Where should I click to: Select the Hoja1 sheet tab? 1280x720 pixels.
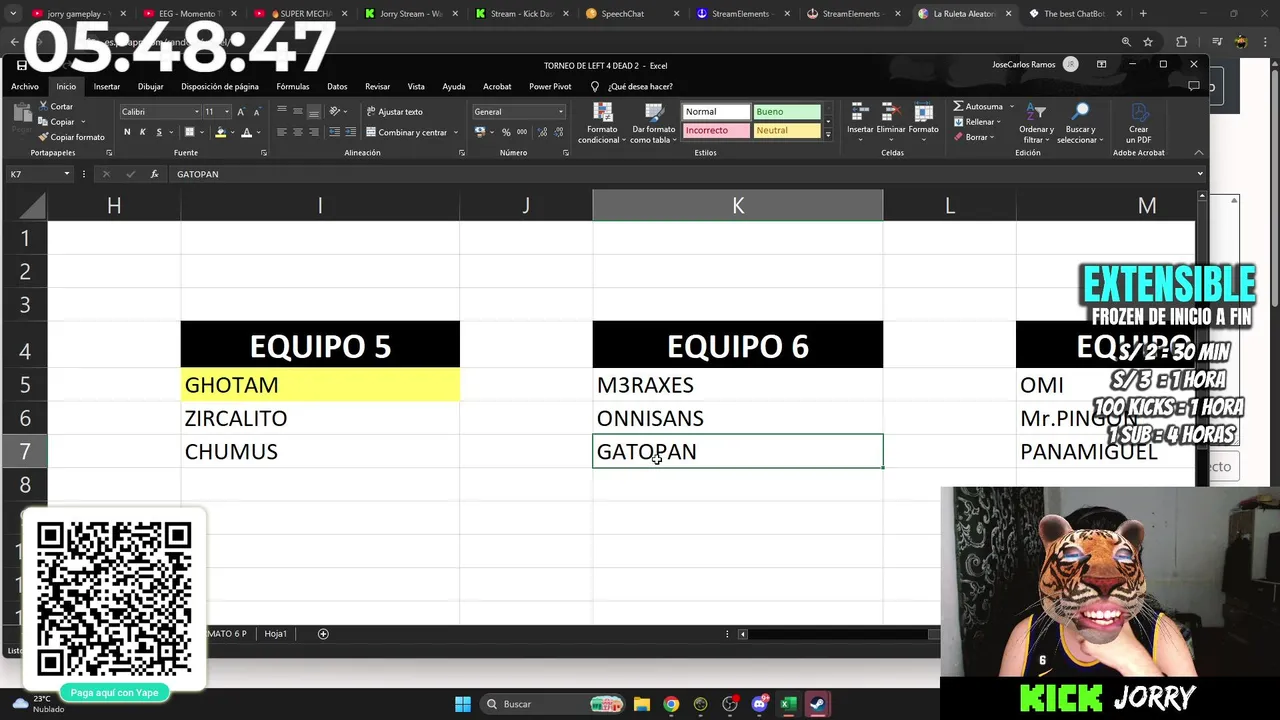click(275, 633)
